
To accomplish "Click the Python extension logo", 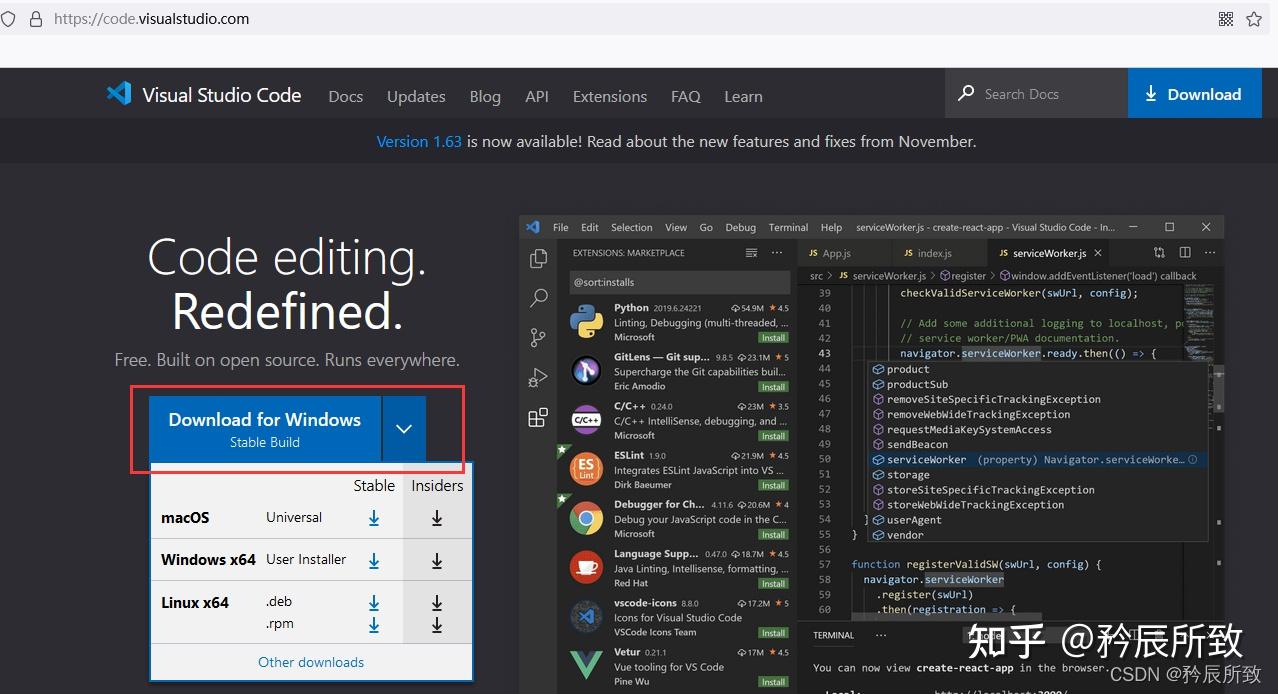I will click(x=585, y=320).
